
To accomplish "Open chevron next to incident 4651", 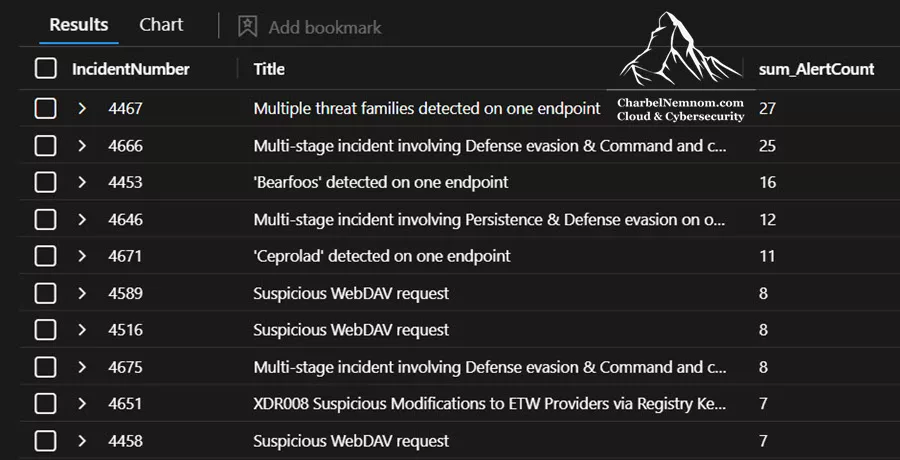I will pos(82,404).
